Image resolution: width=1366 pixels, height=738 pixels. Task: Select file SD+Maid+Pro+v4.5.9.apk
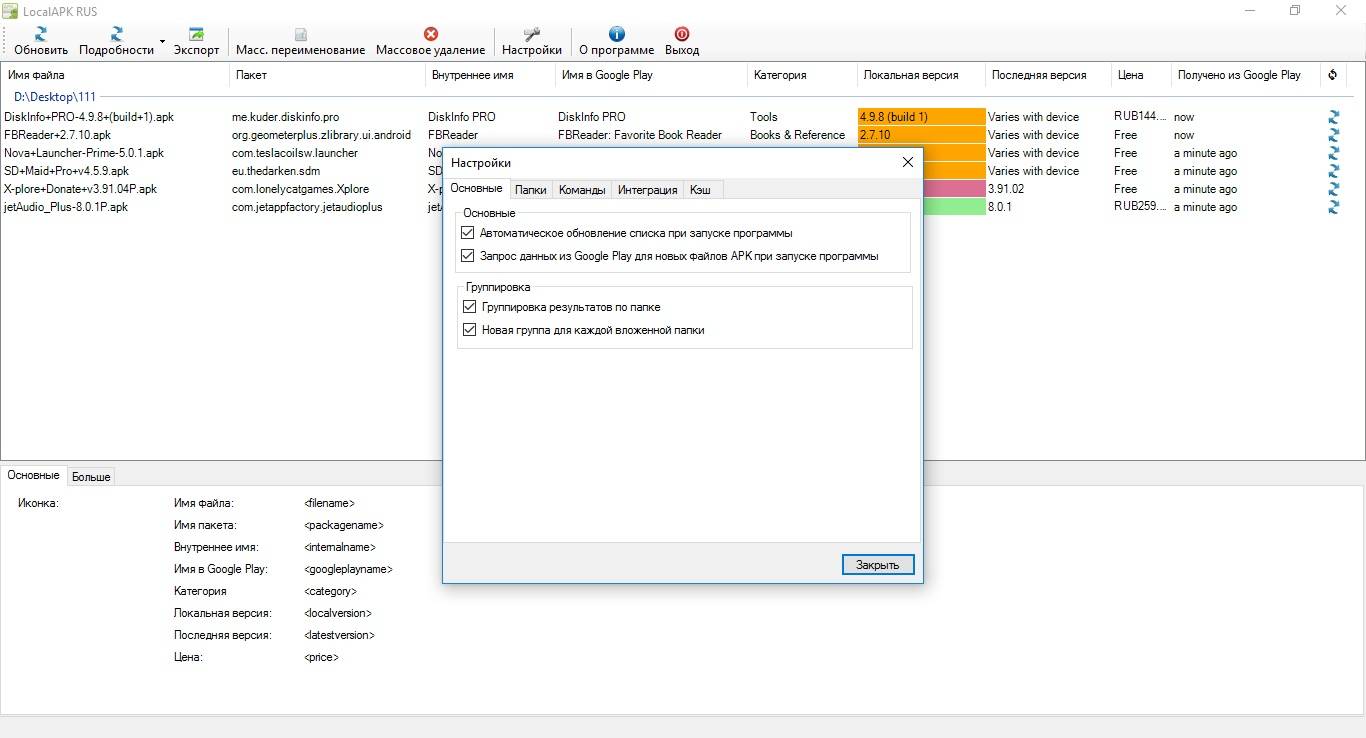(x=67, y=171)
